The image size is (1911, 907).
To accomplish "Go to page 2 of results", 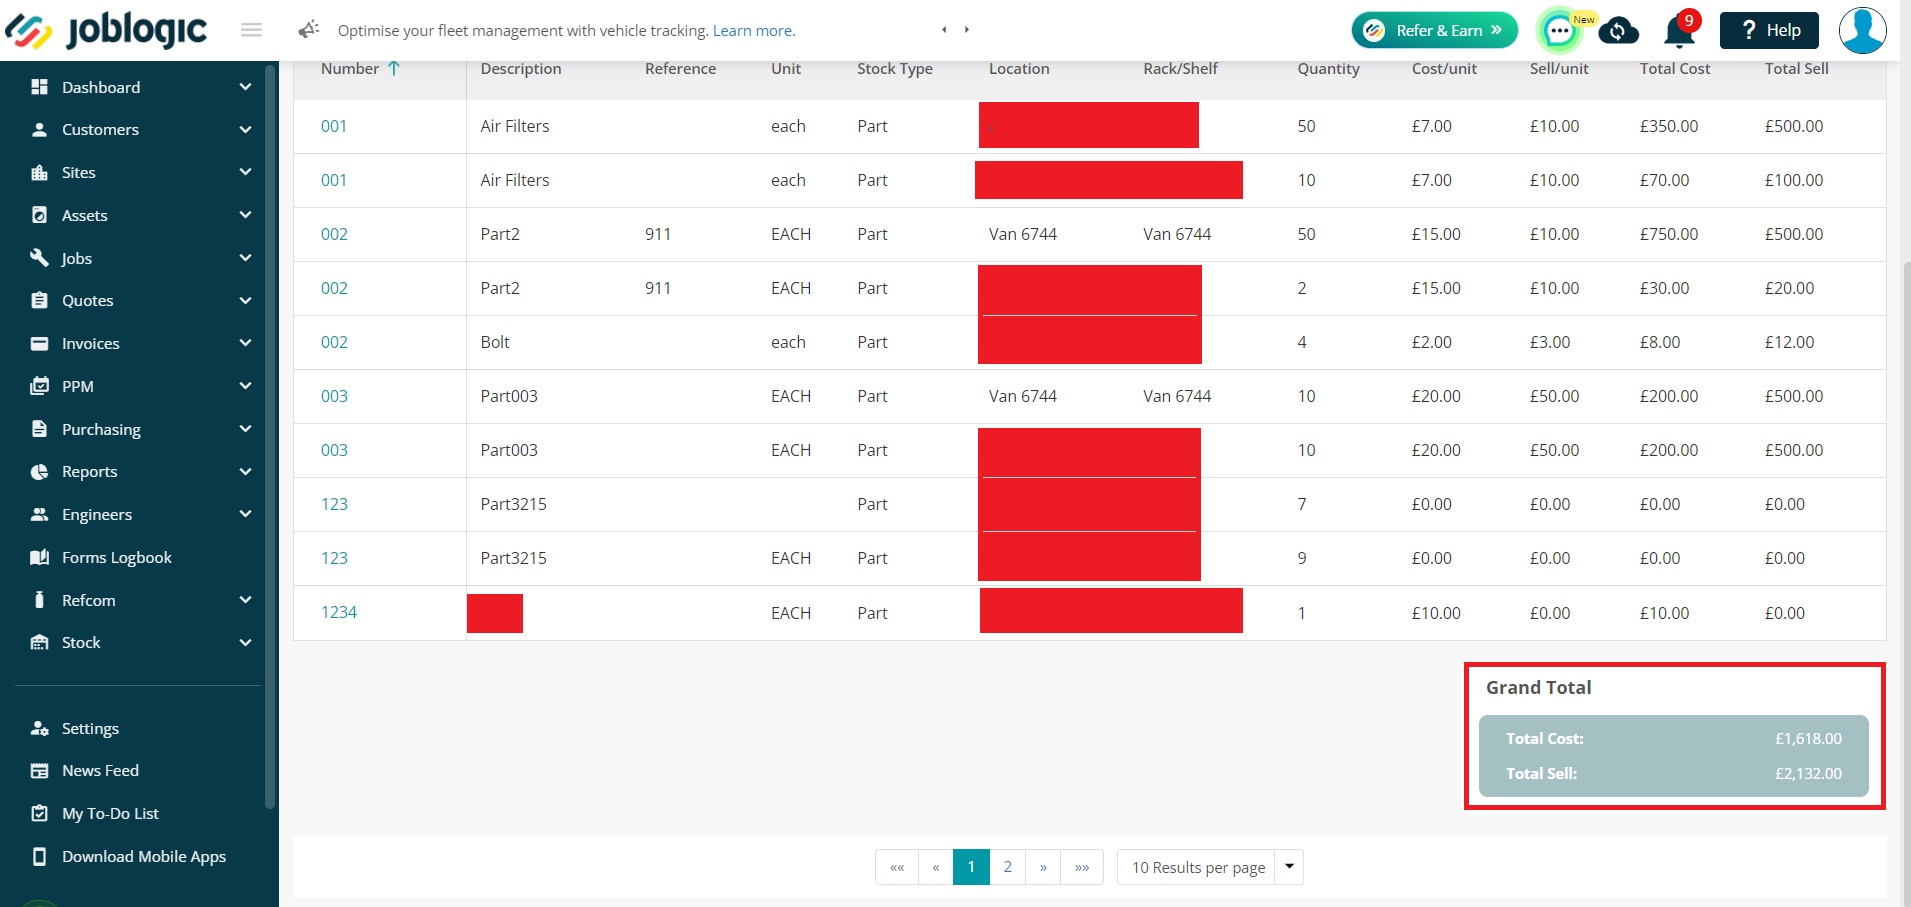I will (x=1008, y=867).
